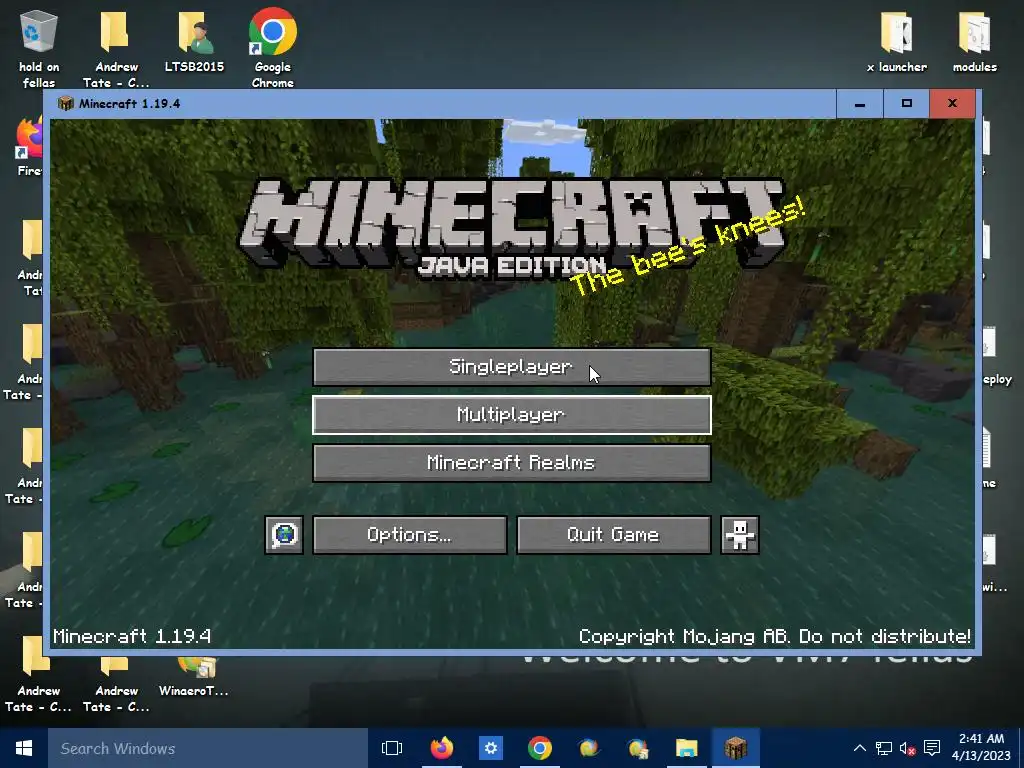1024x768 pixels.
Task: Open Task View in taskbar
Action: click(x=392, y=748)
